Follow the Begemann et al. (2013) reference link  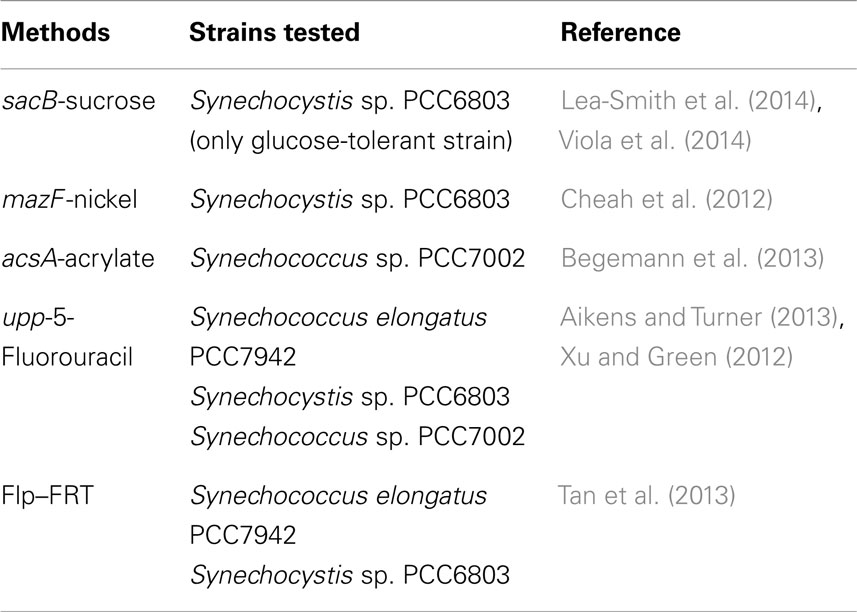(692, 258)
